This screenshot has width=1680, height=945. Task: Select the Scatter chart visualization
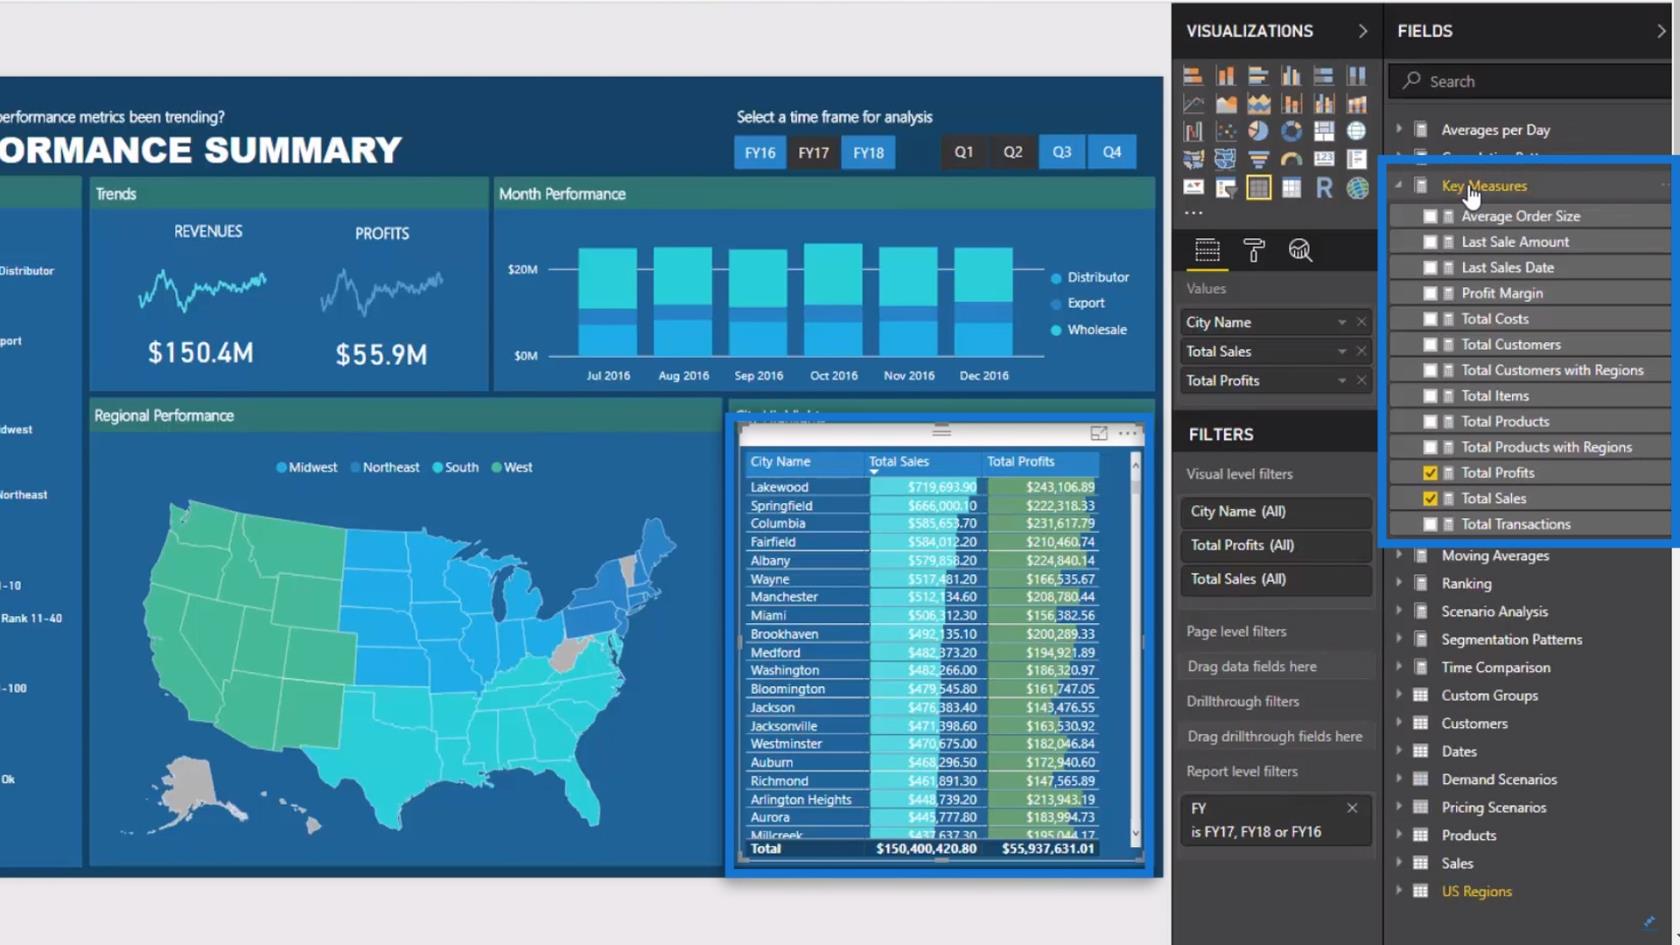(1226, 131)
